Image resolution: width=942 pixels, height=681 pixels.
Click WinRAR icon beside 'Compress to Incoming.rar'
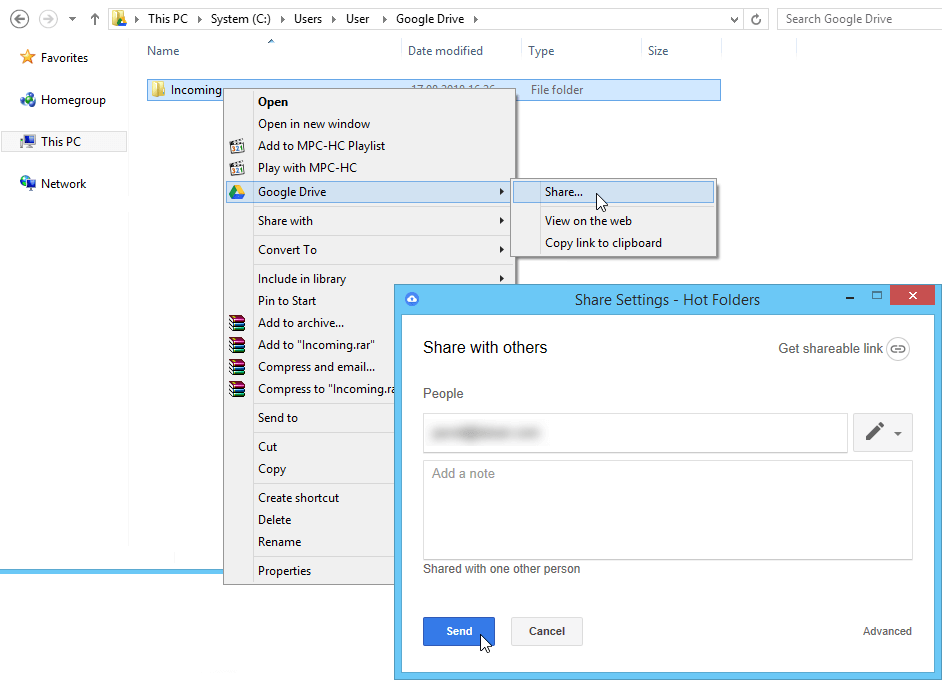(x=237, y=389)
